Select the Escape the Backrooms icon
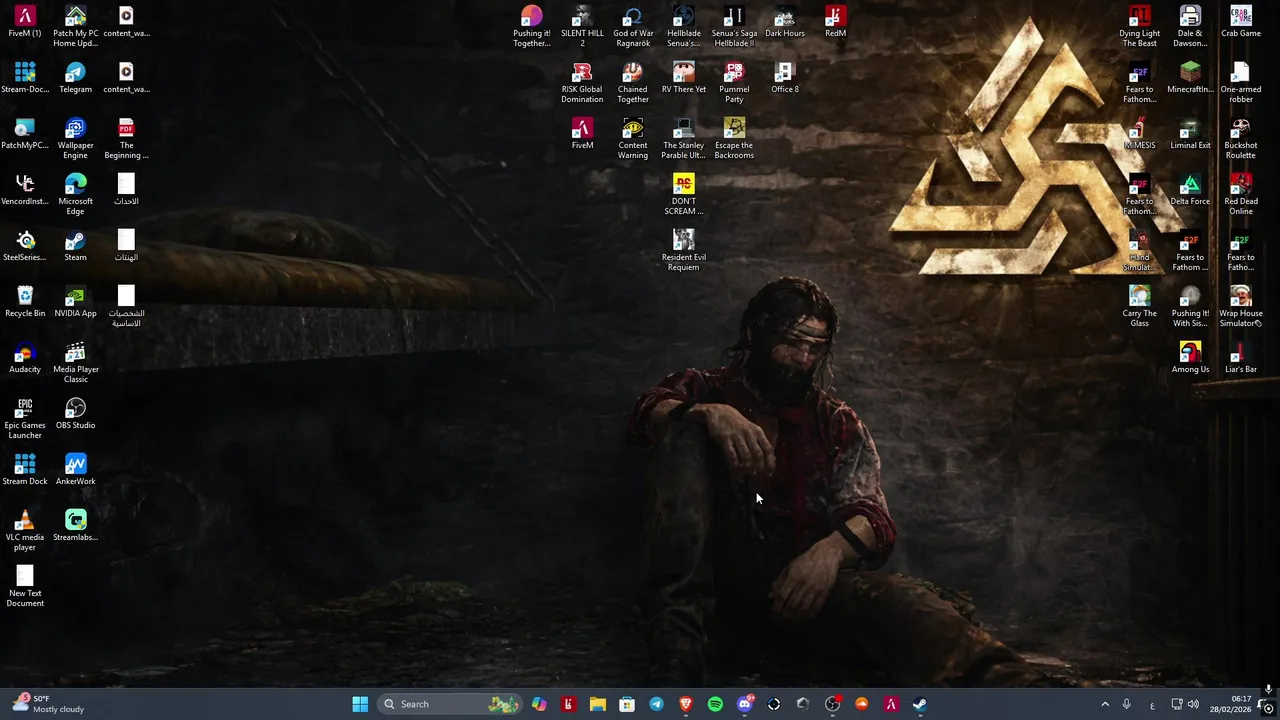The height and width of the screenshot is (720, 1280). 734,140
